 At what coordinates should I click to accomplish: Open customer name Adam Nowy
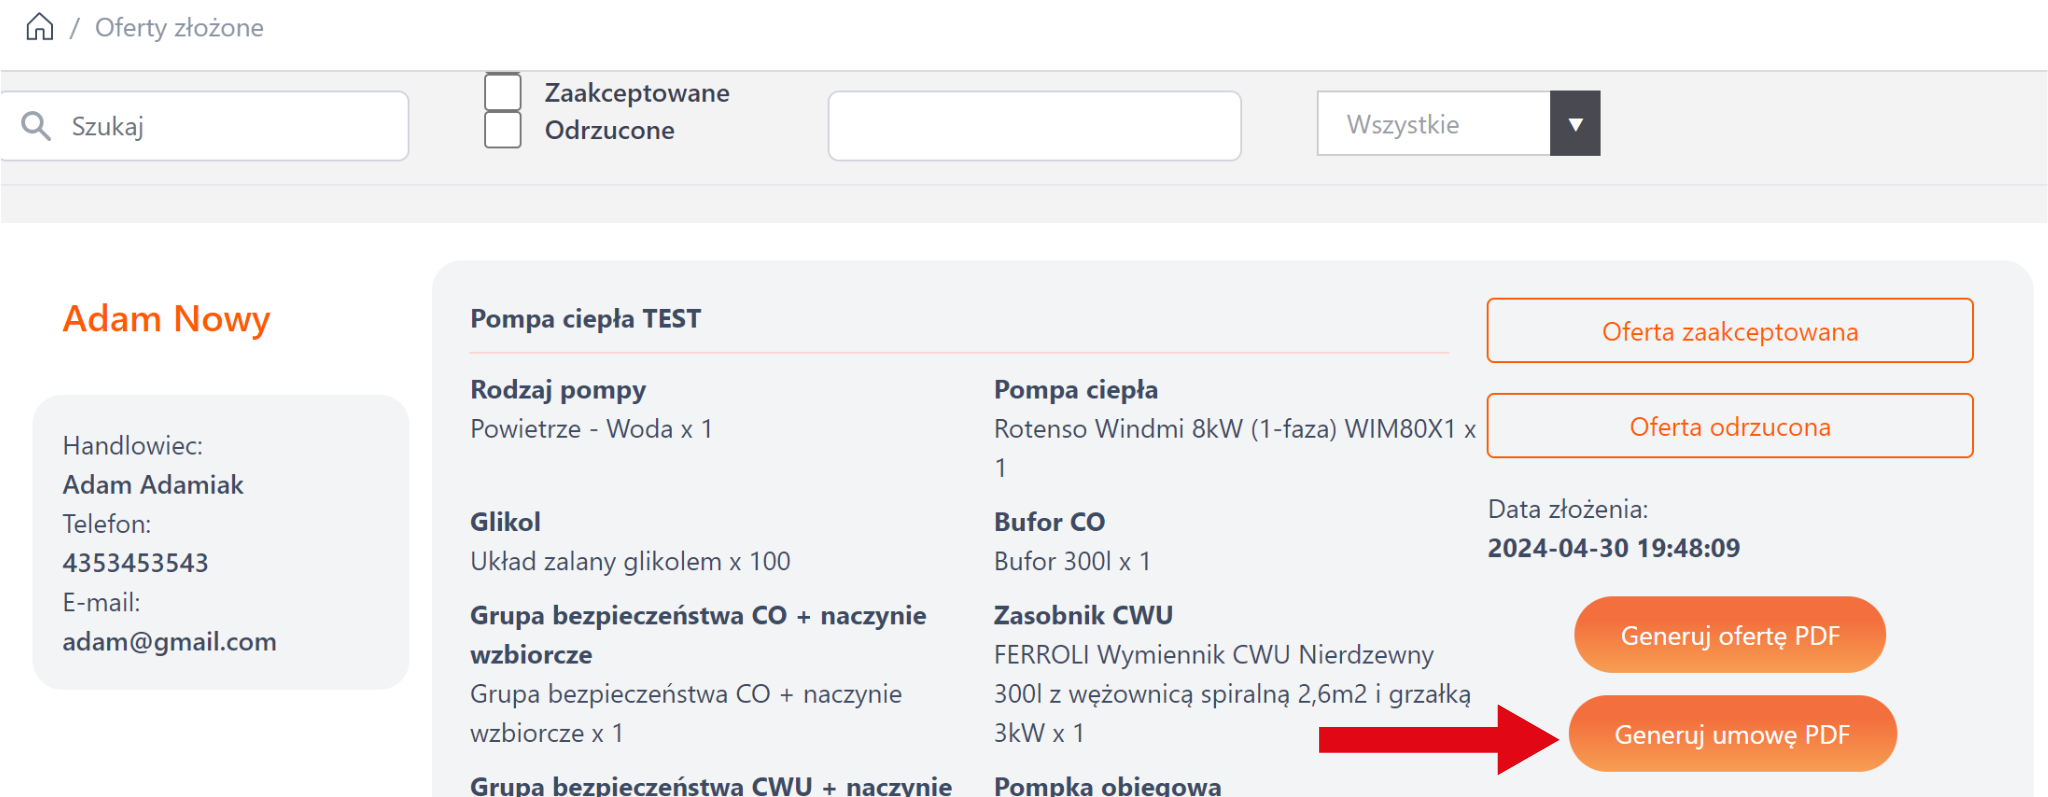166,319
